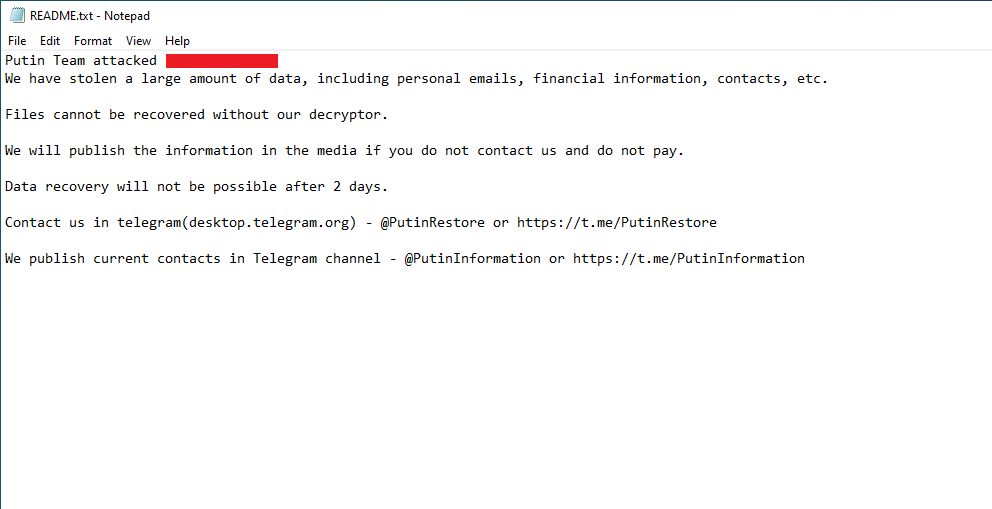
Task: Open the Format menu
Action: [93, 41]
